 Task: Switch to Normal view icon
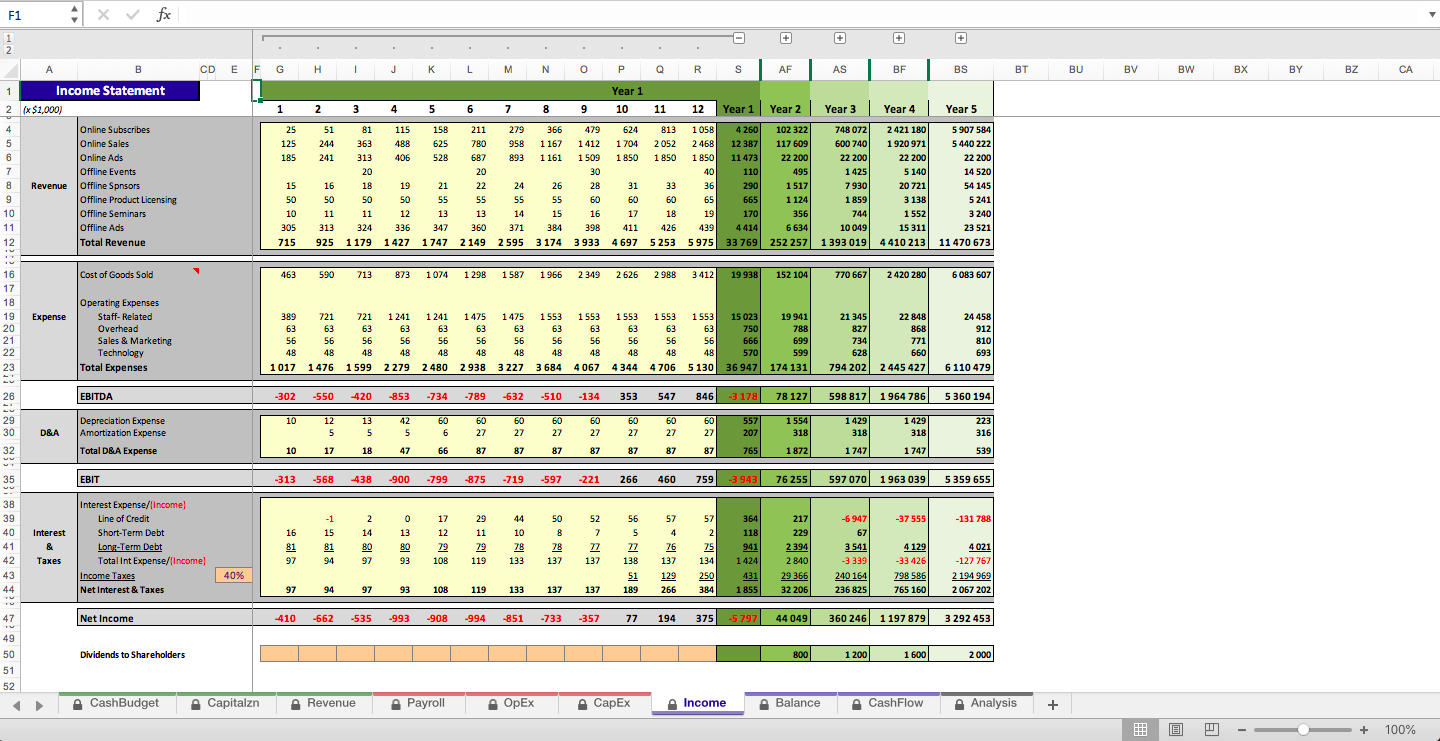[1139, 730]
